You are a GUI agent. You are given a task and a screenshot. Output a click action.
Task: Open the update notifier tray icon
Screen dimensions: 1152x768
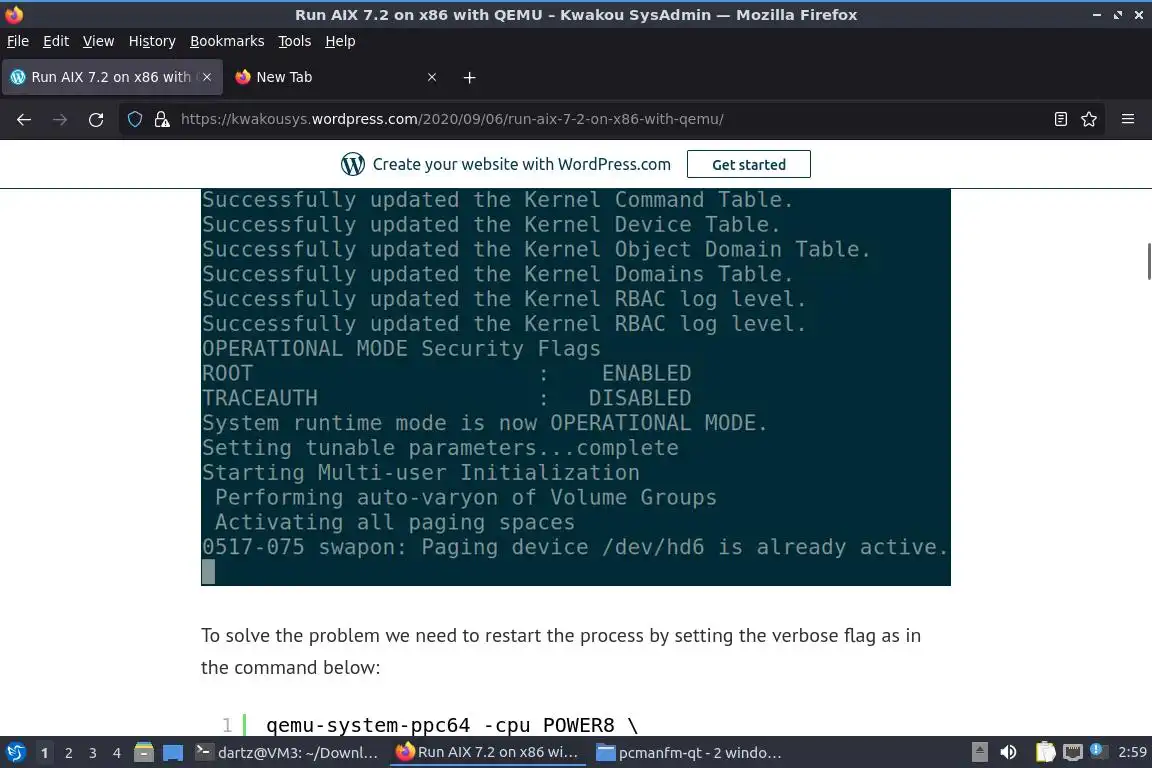tap(1096, 750)
